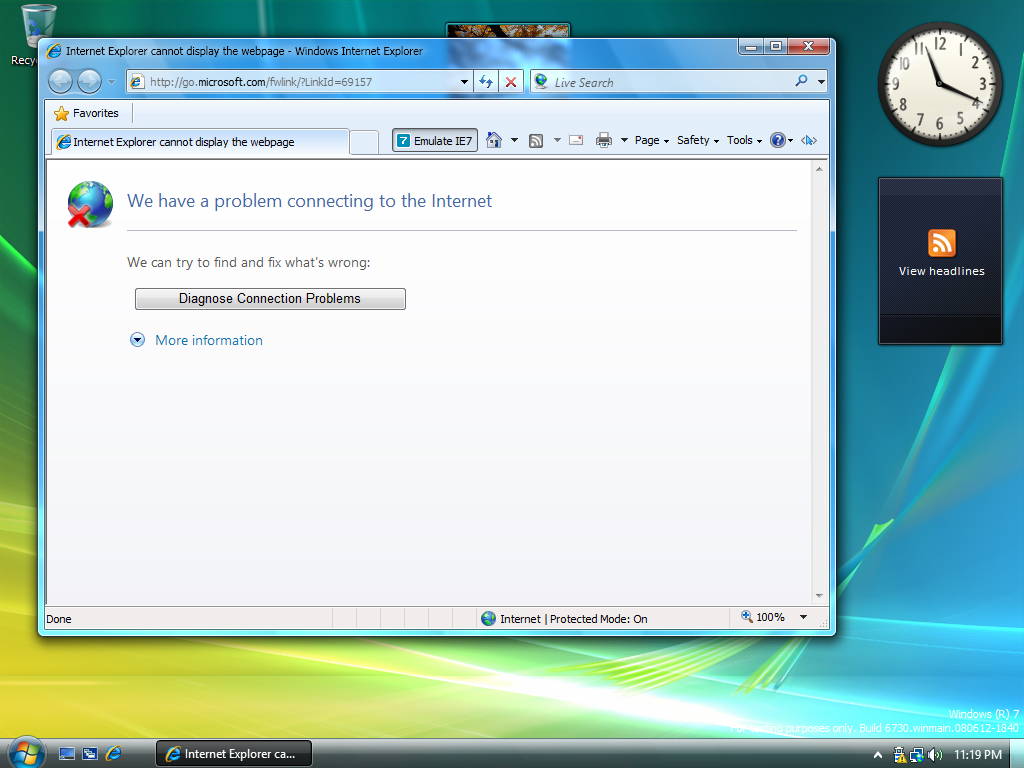Click the View headlines feed gadget

(940, 261)
